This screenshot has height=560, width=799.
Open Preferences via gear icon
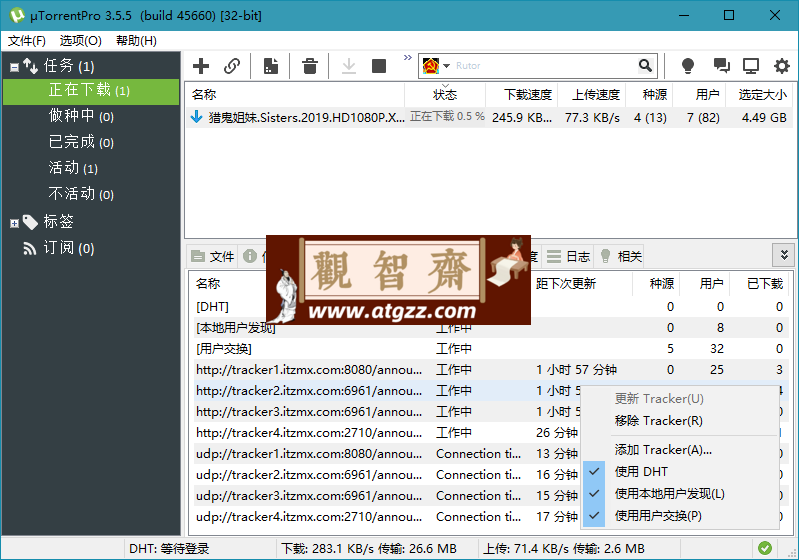pyautogui.click(x=782, y=66)
